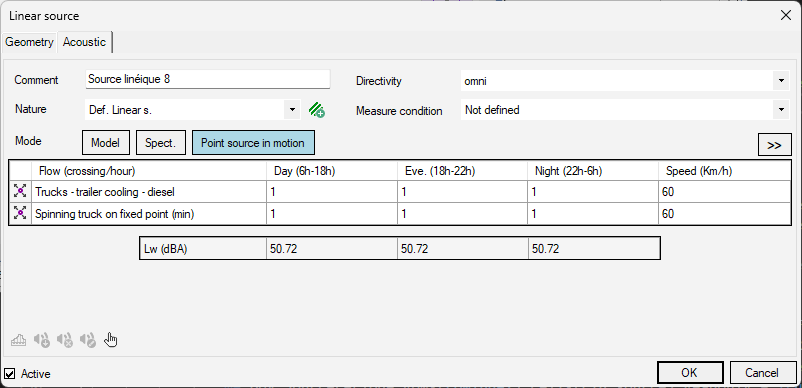802x388 pixels.
Task: Click Night value for Spinning truck row
Action: [x=593, y=214]
